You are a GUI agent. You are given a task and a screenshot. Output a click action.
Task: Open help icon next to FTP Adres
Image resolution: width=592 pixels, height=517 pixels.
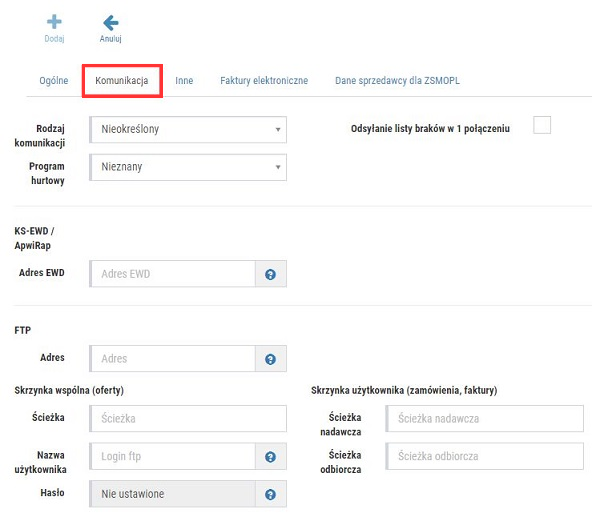pos(270,359)
